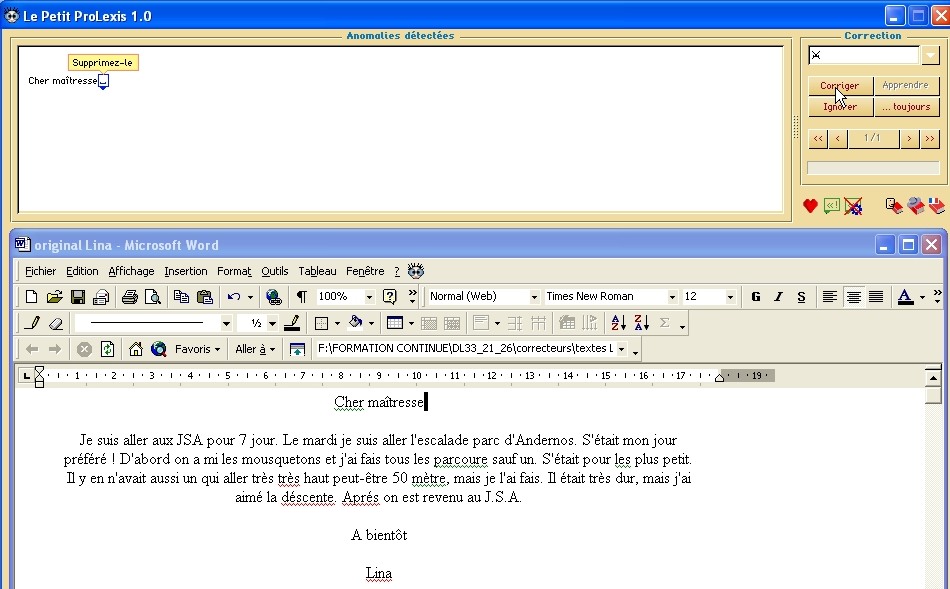Open the Edition menu
950x589 pixels.
coord(82,271)
